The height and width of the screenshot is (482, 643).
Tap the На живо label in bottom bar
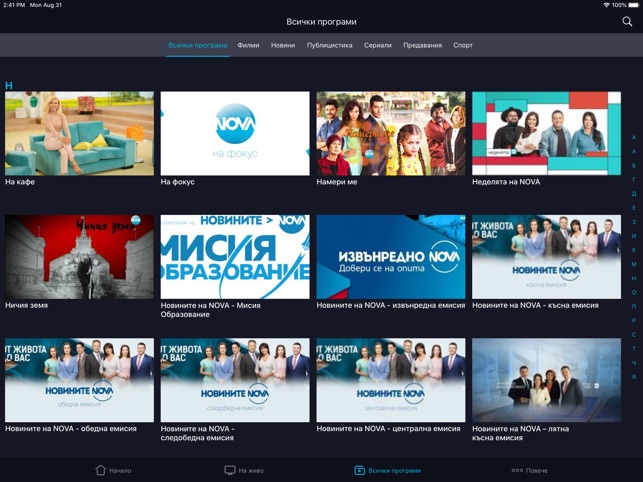(251, 471)
